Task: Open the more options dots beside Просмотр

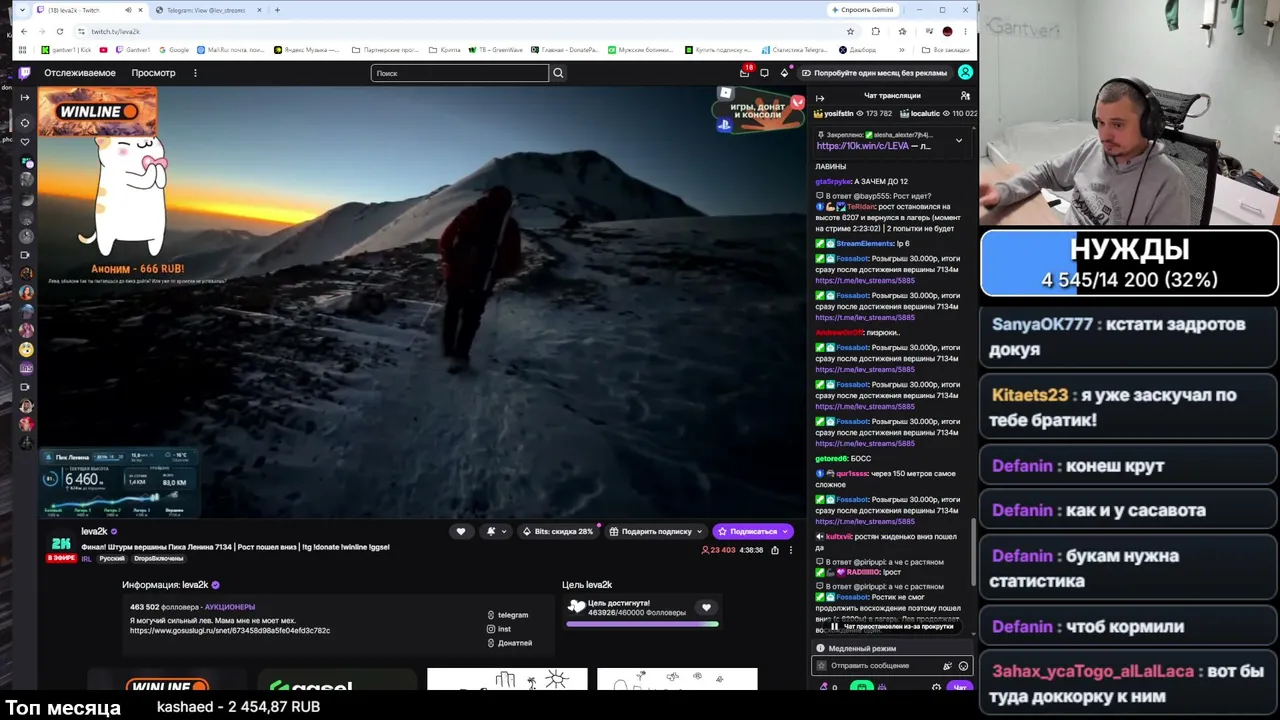Action: pyautogui.click(x=195, y=73)
